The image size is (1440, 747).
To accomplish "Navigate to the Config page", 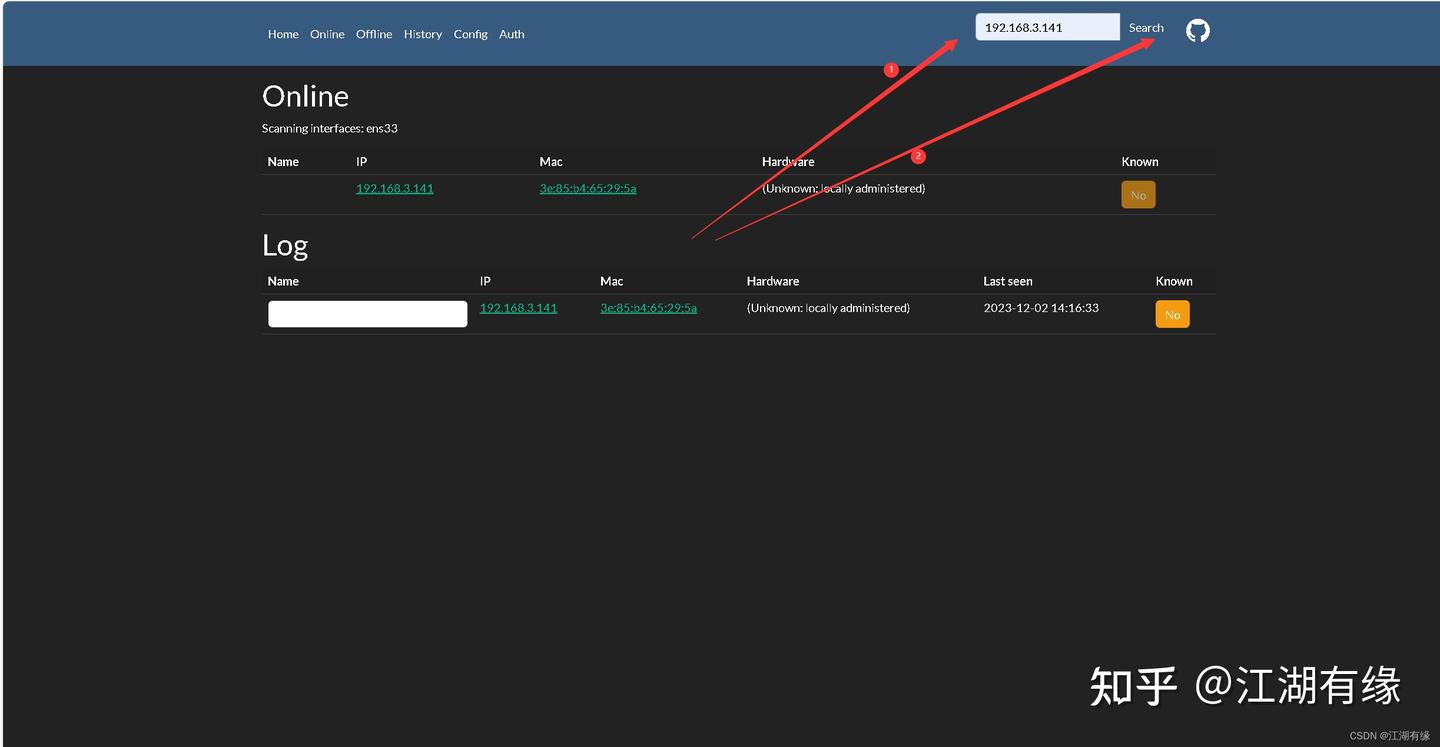I will pyautogui.click(x=470, y=33).
